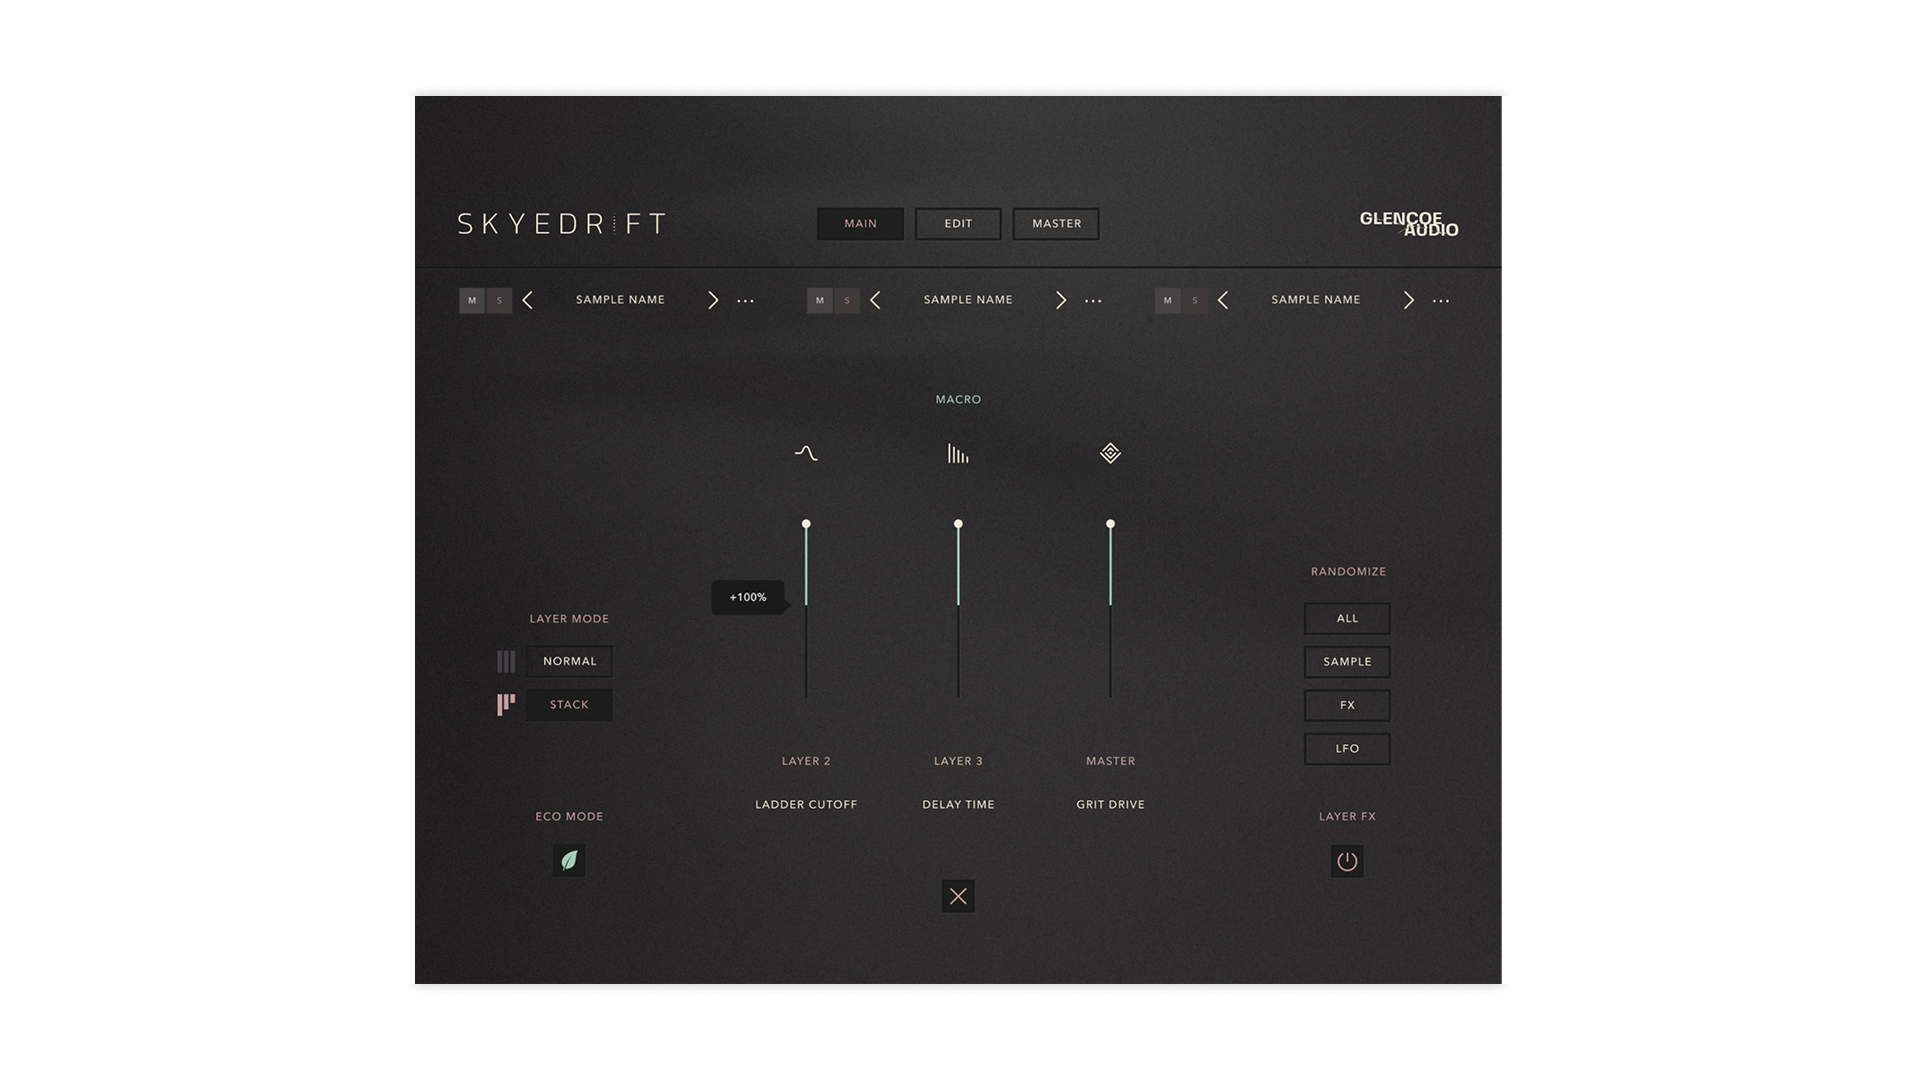Randomize the SAMPLE selection
Viewport: 1920px width, 1080px height.
(1347, 662)
